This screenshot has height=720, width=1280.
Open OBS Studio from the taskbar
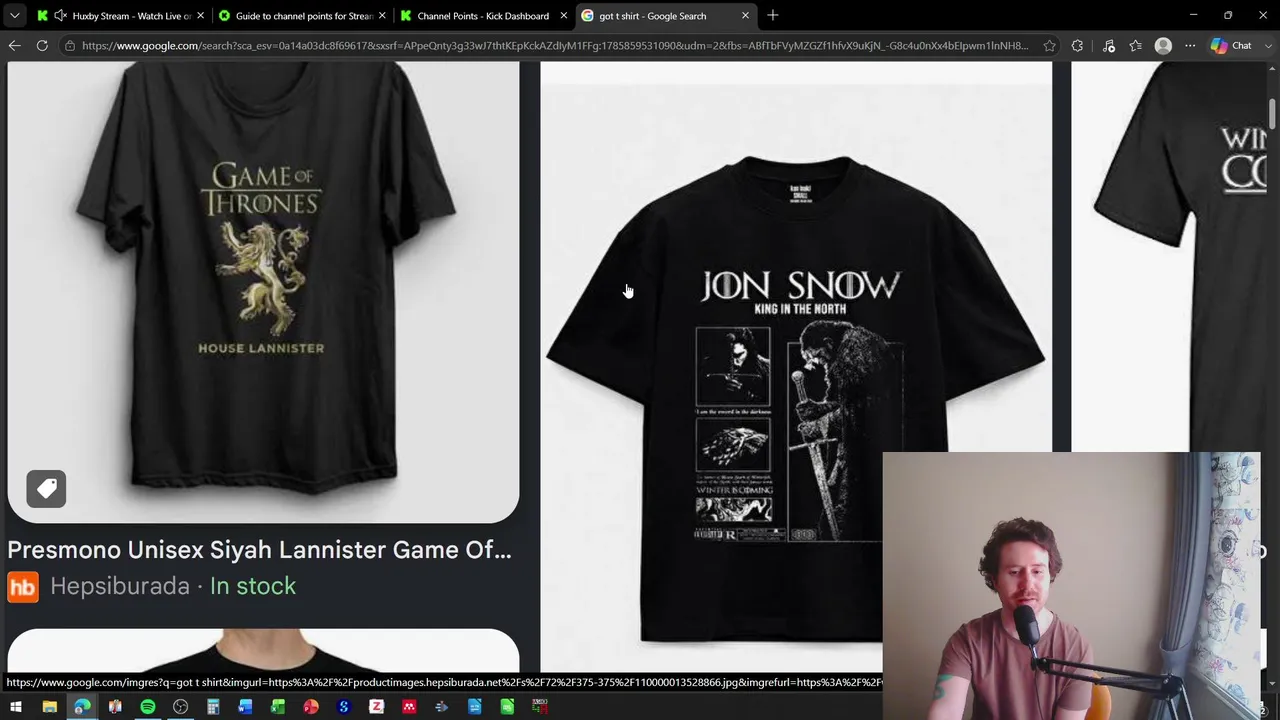[180, 708]
